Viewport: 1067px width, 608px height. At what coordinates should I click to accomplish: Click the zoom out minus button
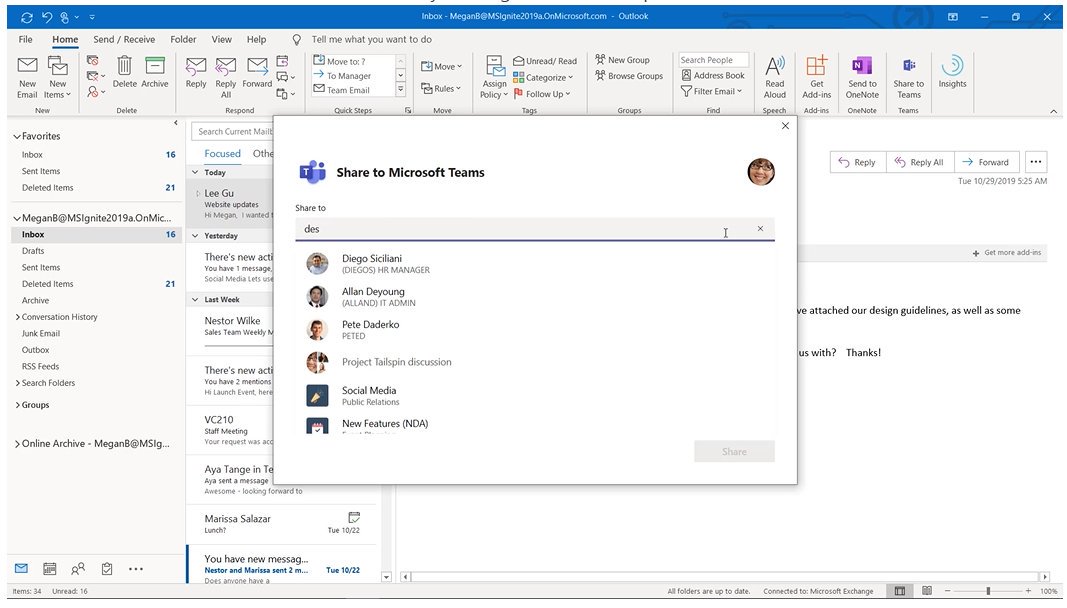coord(947,591)
